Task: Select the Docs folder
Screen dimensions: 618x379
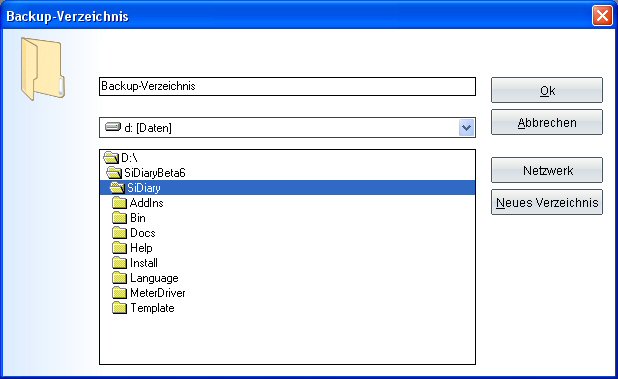Action: (x=287, y=233)
